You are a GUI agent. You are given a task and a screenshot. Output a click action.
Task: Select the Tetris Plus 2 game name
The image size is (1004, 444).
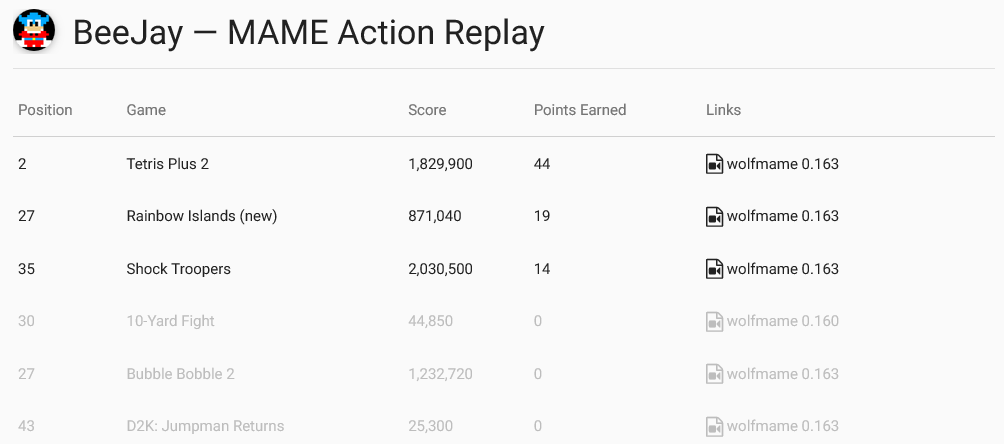(167, 164)
